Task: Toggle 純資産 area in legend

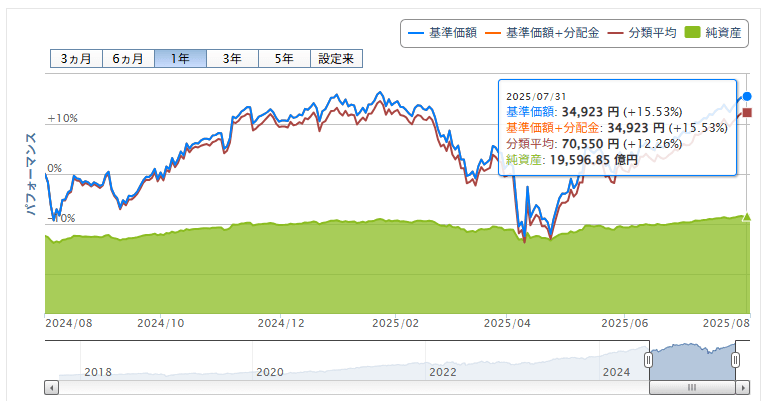Action: 713,33
